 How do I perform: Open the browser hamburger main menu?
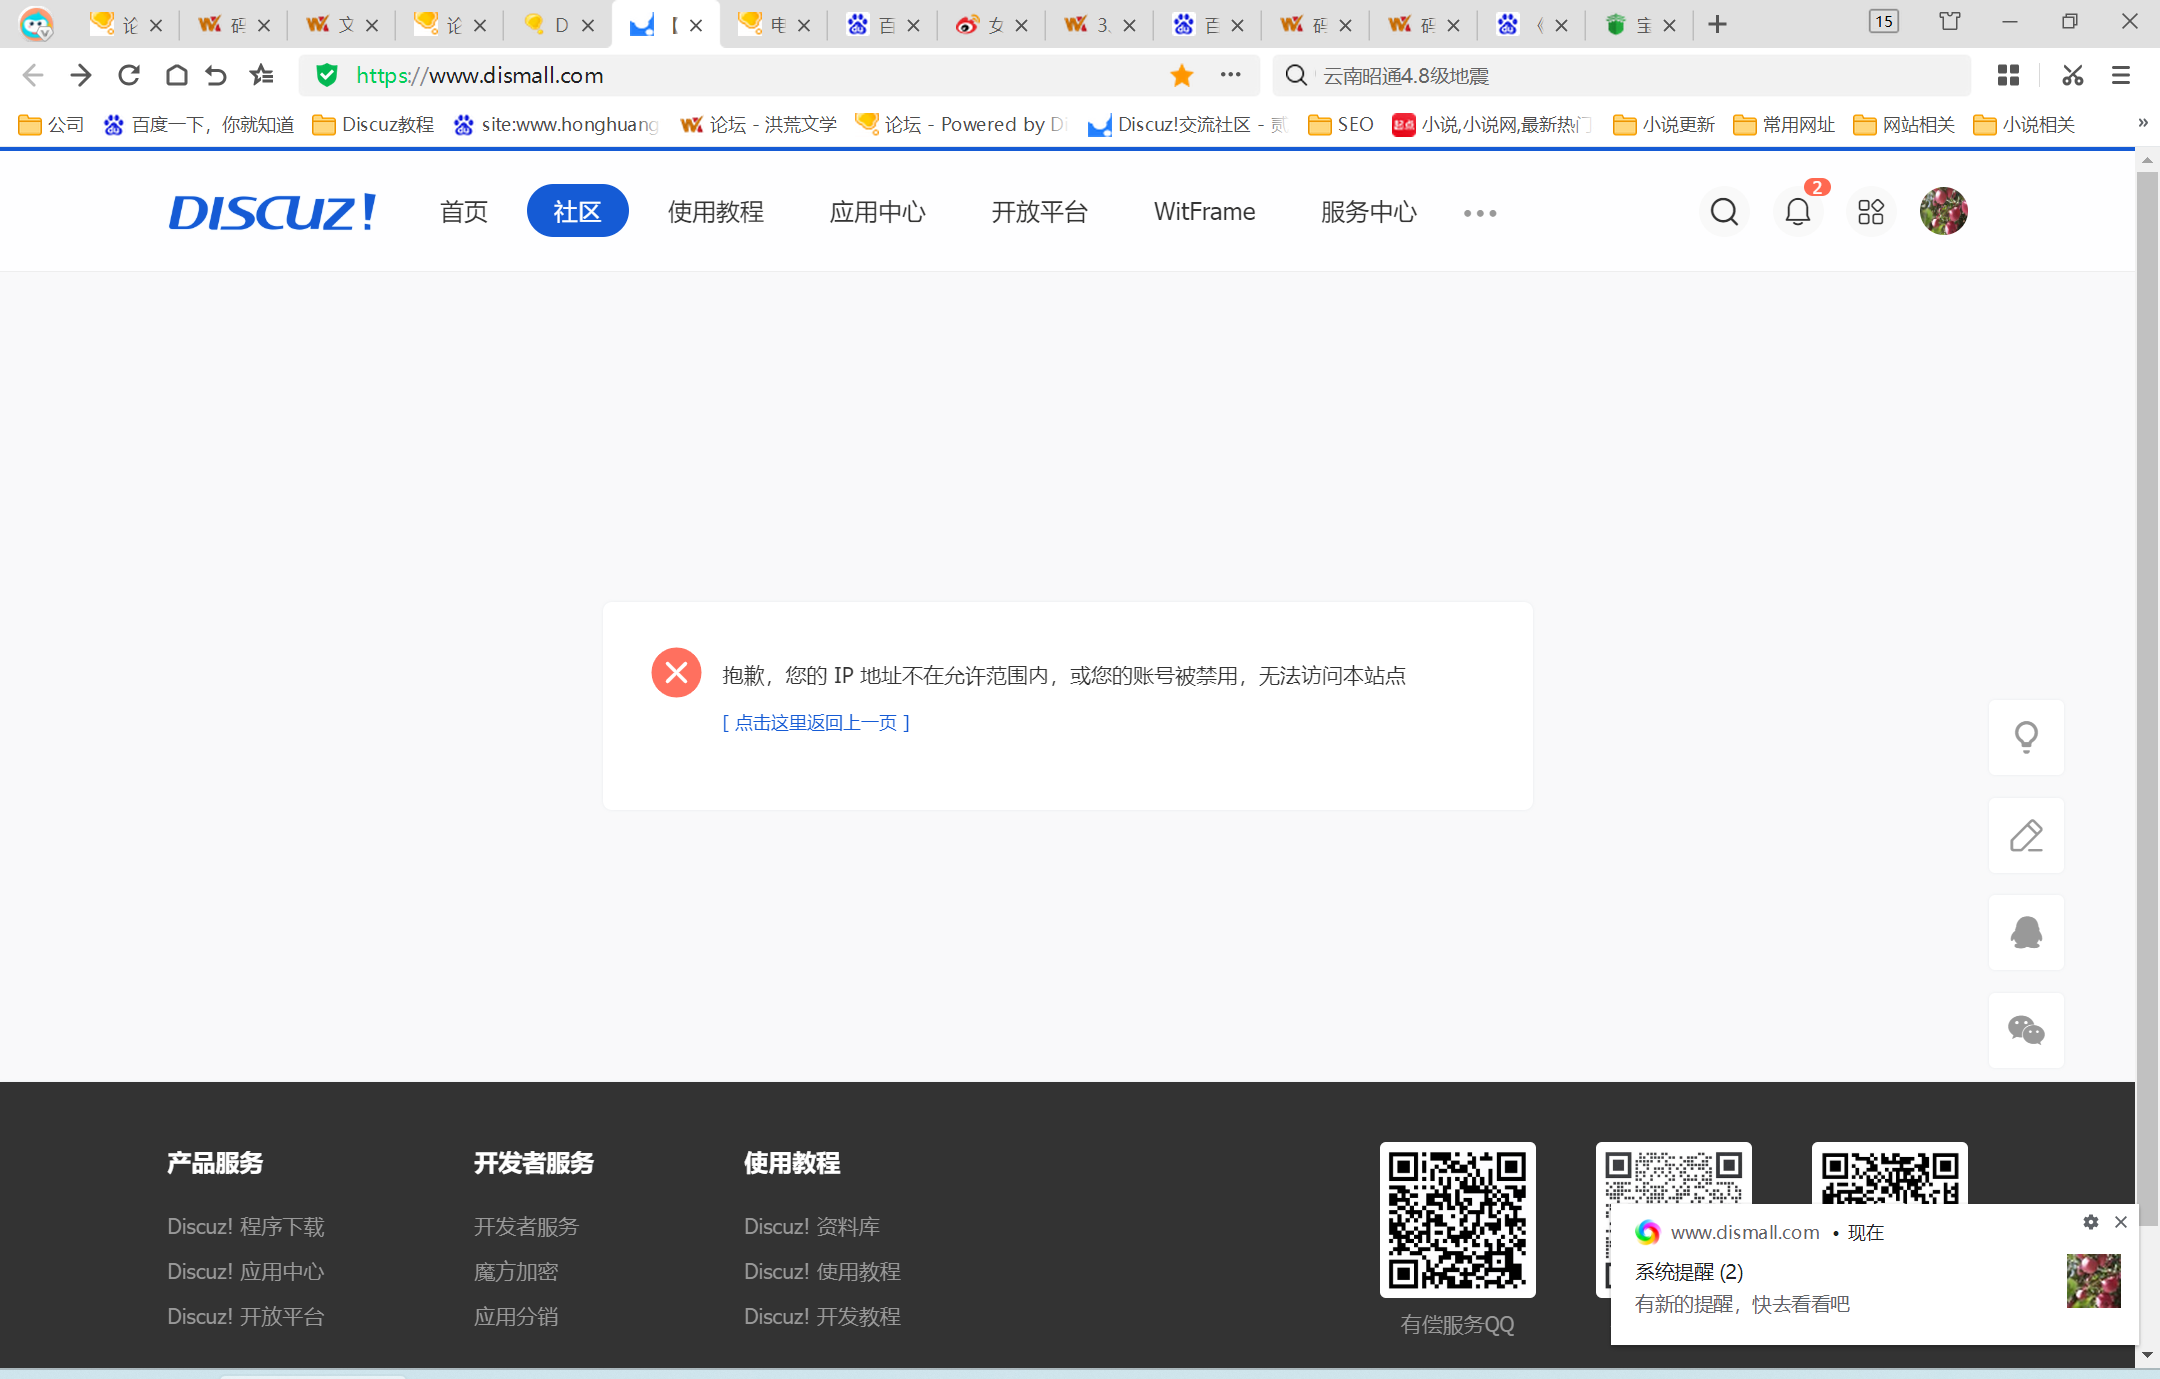point(2120,75)
